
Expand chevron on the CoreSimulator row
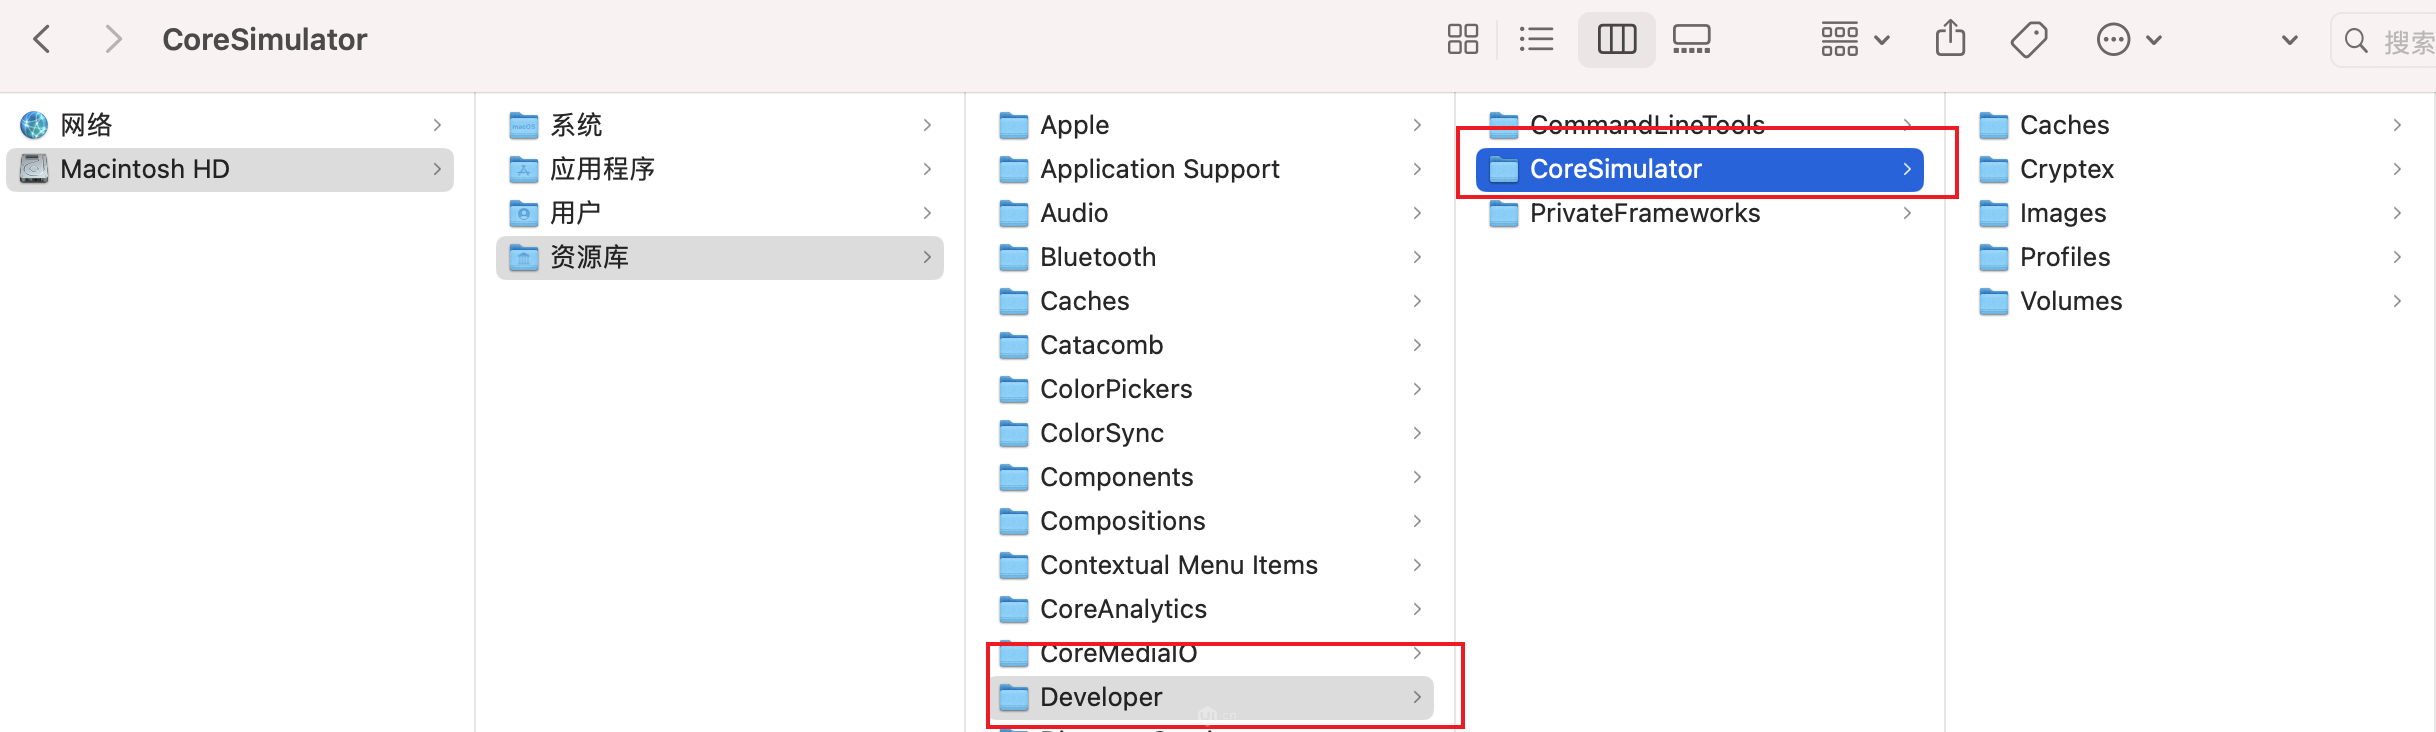coord(1907,169)
